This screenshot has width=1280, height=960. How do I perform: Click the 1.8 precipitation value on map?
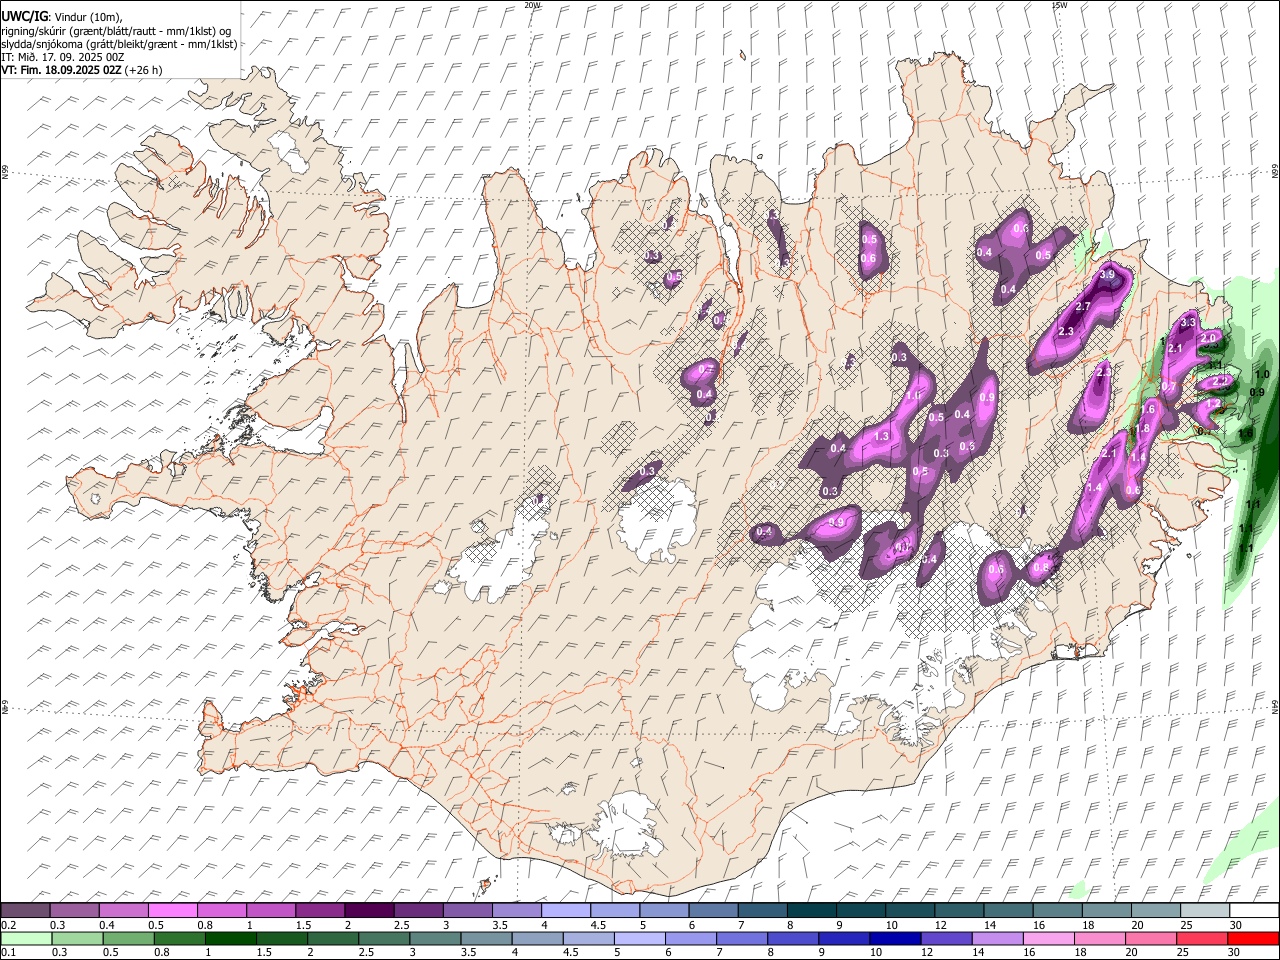click(x=1141, y=429)
